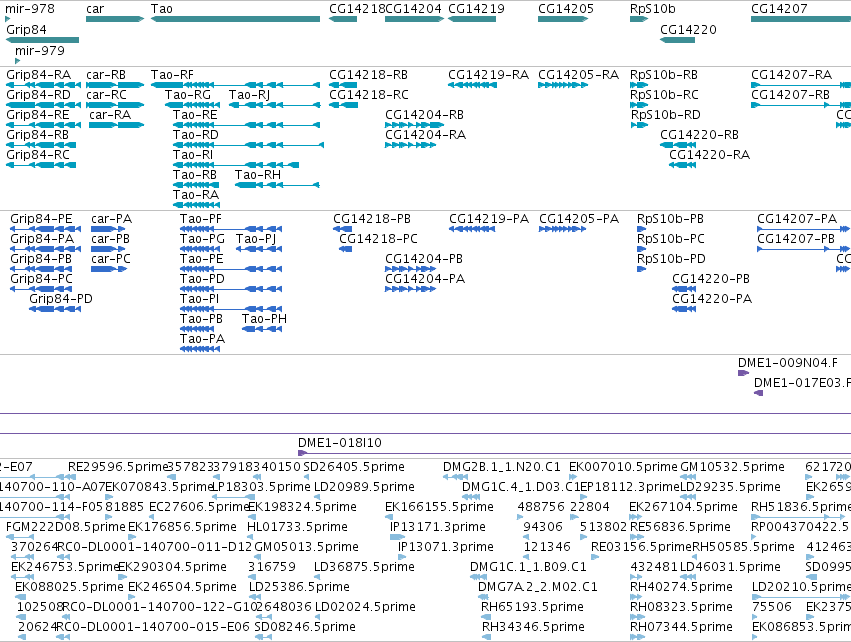851x642 pixels.
Task: Click protein car-PC
Action: [109, 269]
